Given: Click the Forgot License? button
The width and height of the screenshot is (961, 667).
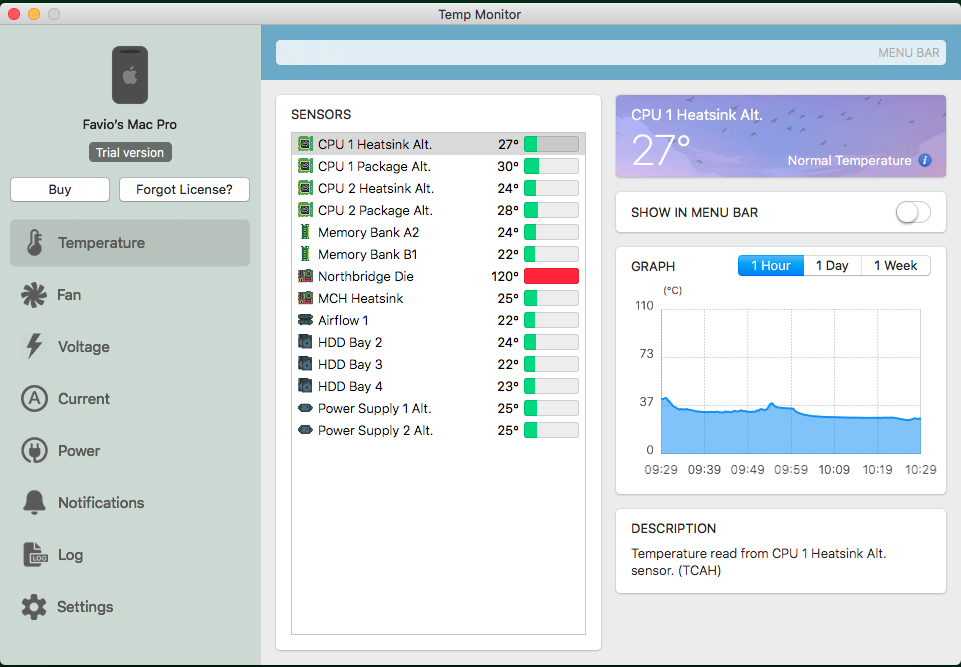Looking at the screenshot, I should (x=184, y=189).
